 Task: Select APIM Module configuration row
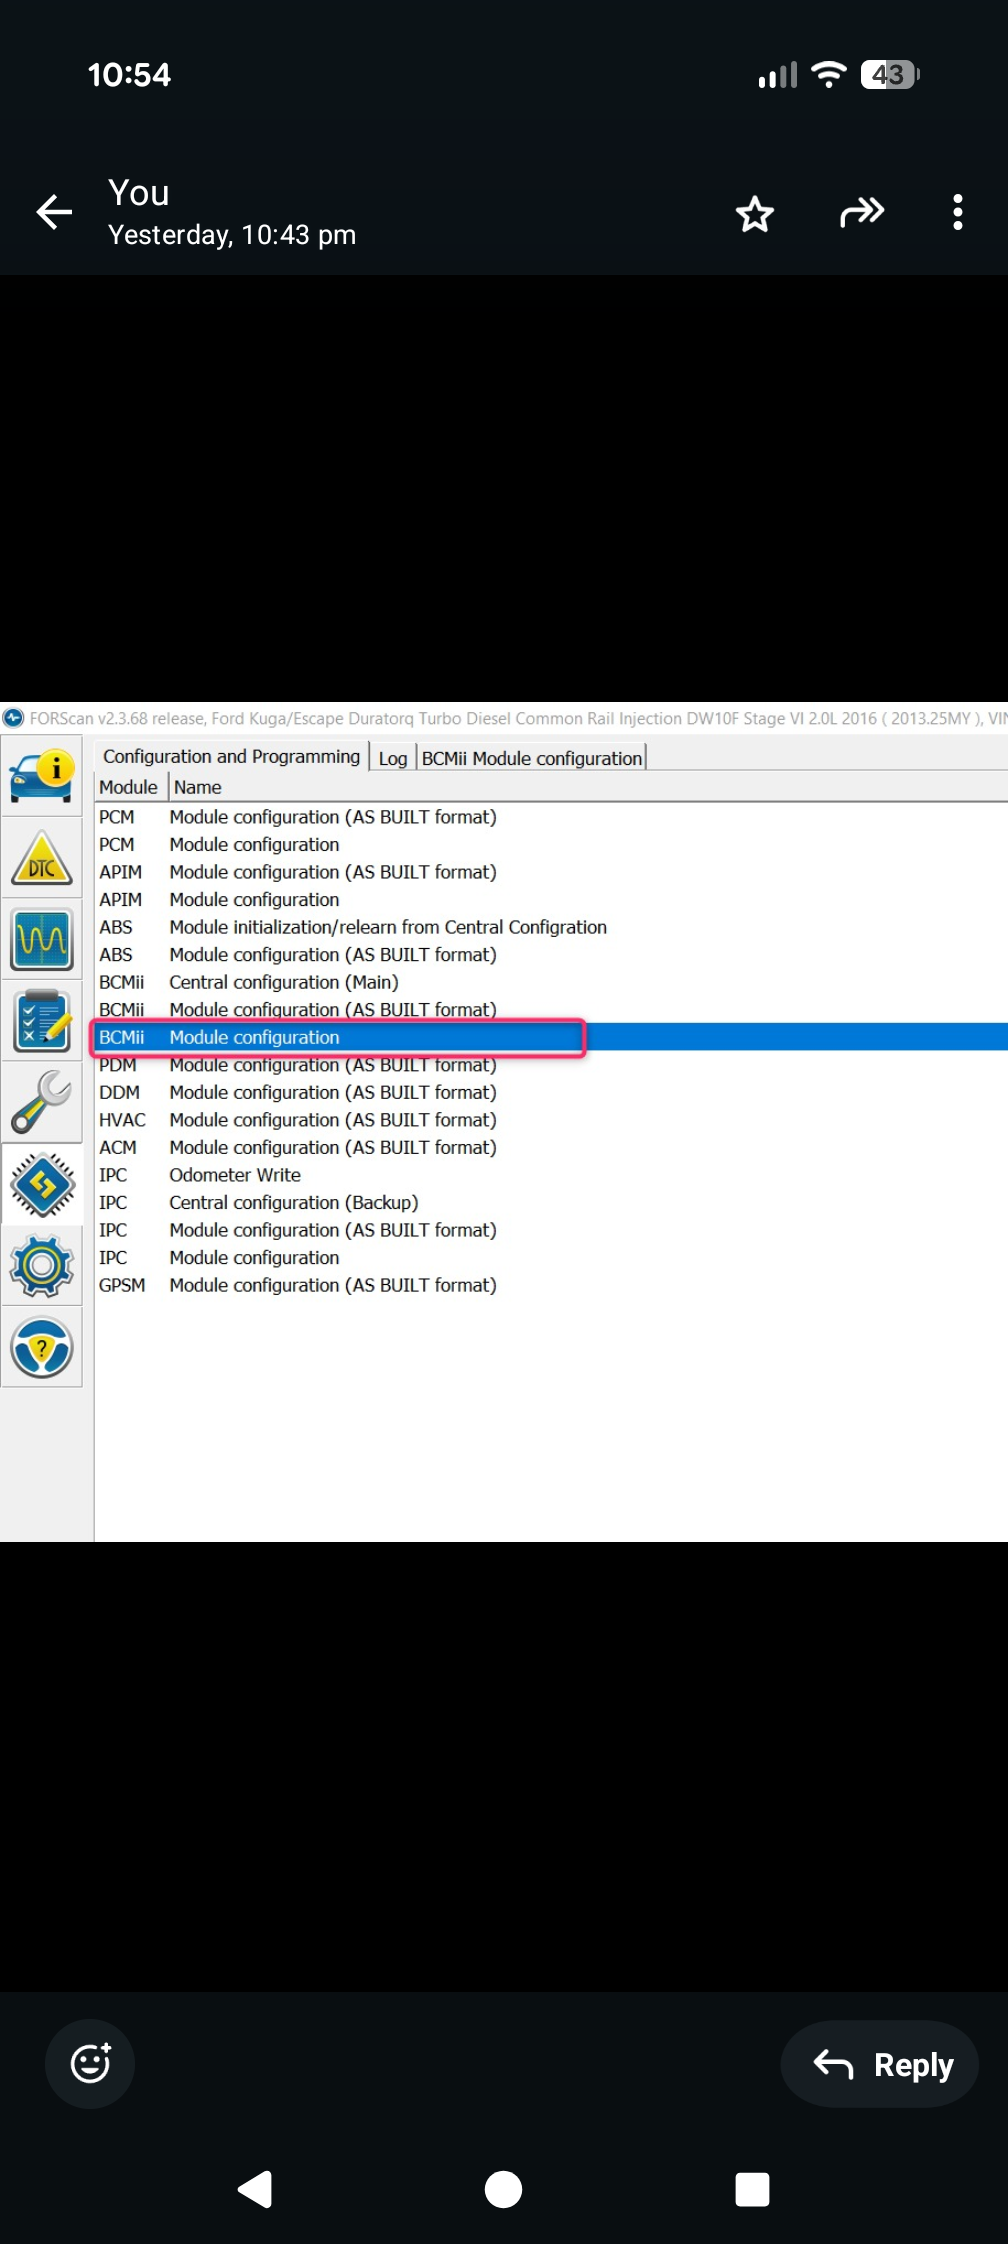coord(550,900)
